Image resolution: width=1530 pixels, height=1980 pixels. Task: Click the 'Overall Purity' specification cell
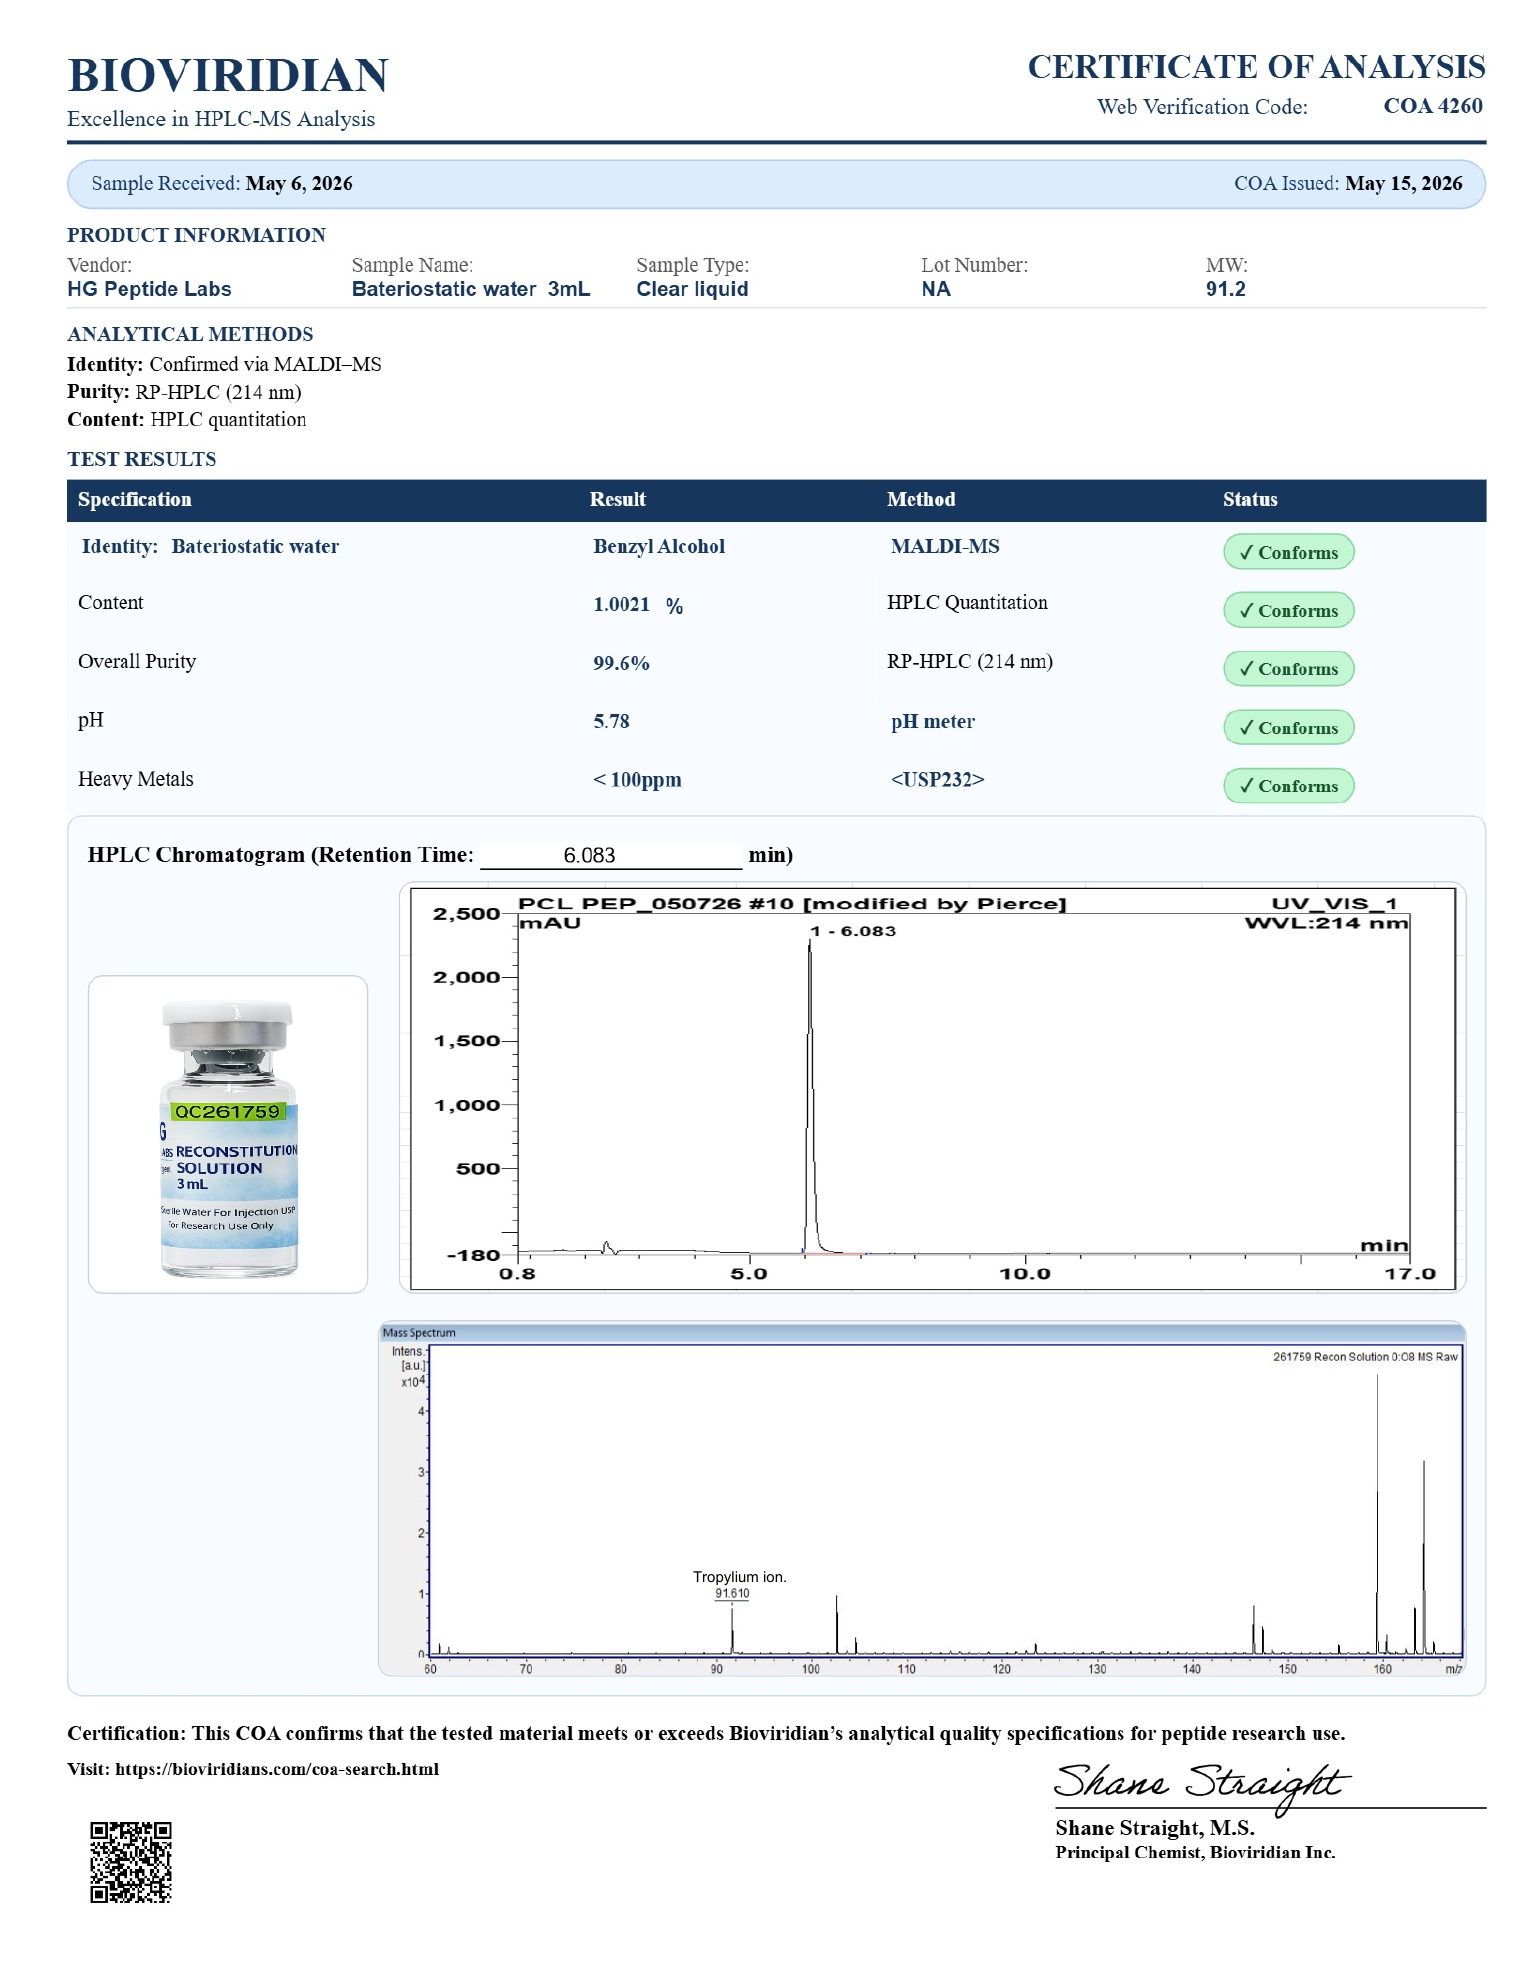(x=137, y=662)
